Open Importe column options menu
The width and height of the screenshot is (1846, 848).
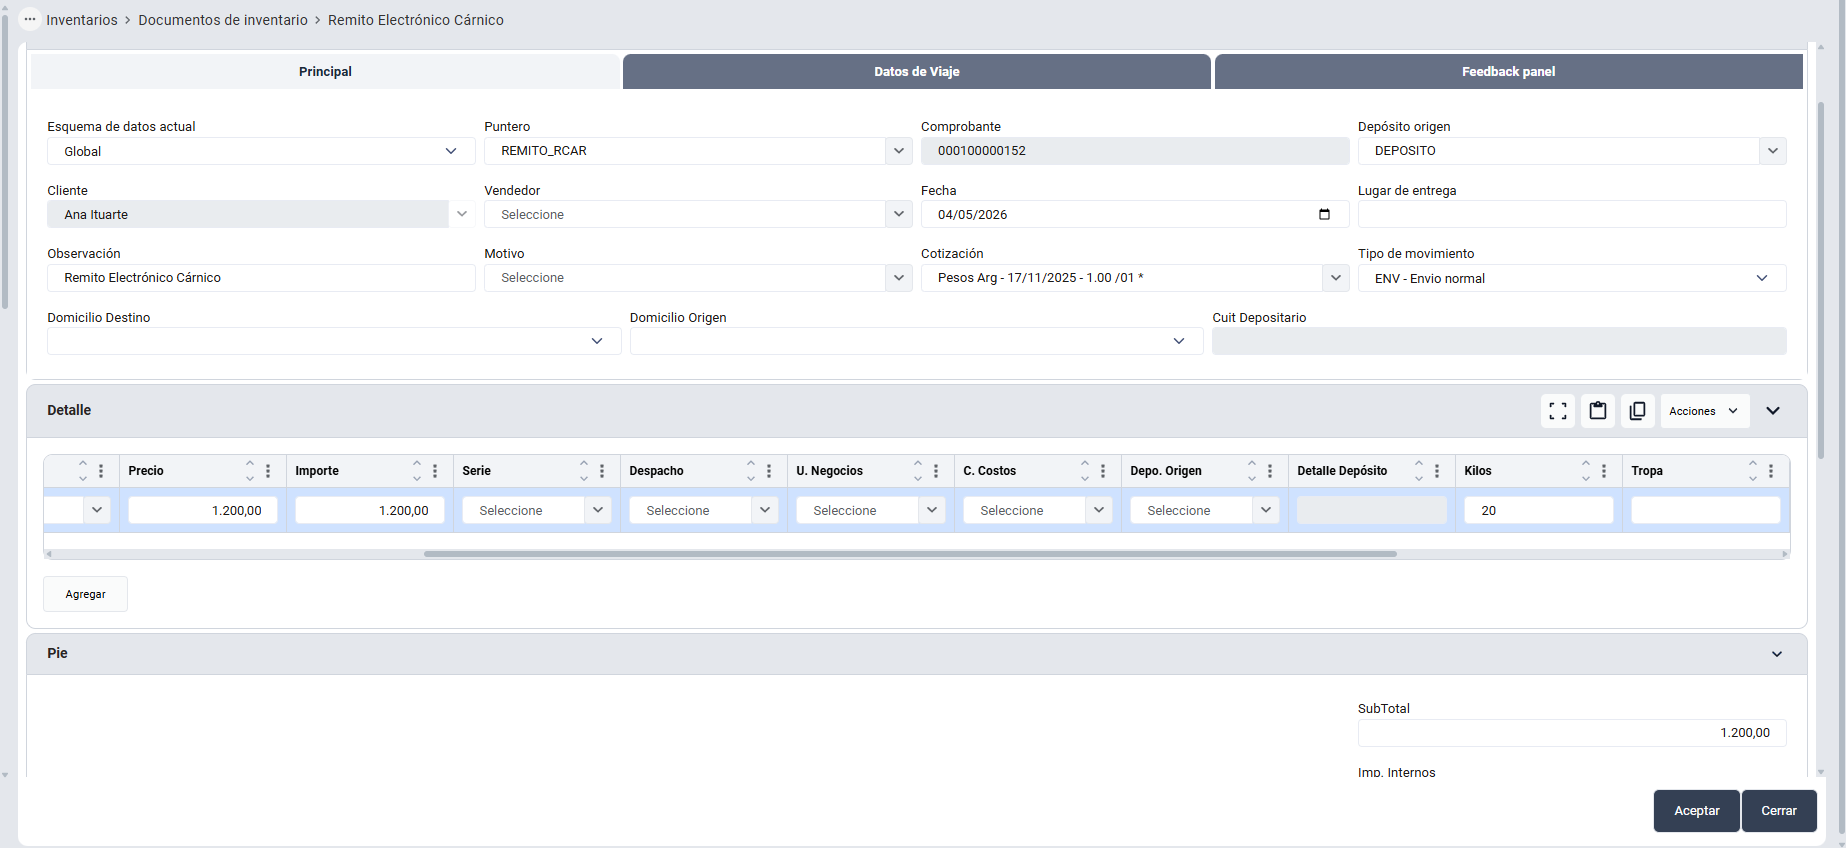(x=435, y=471)
